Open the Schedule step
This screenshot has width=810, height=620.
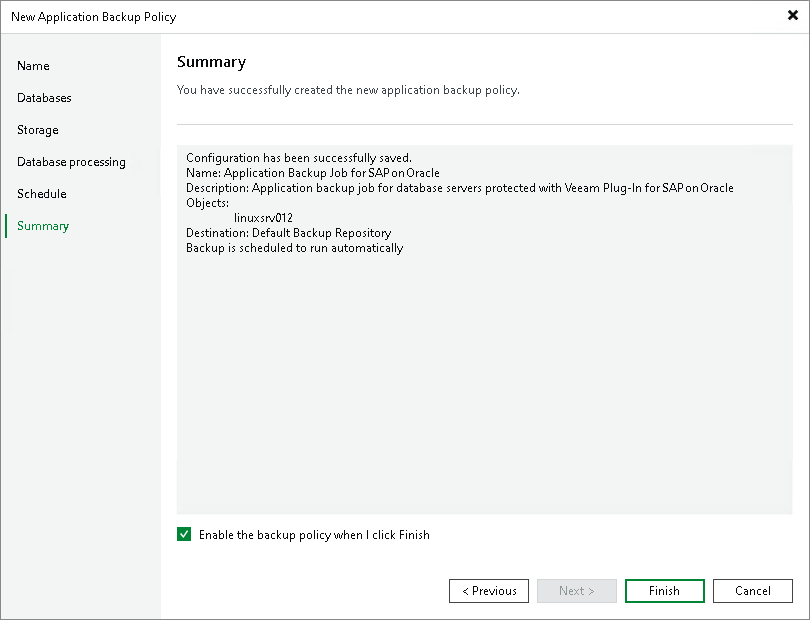[41, 193]
